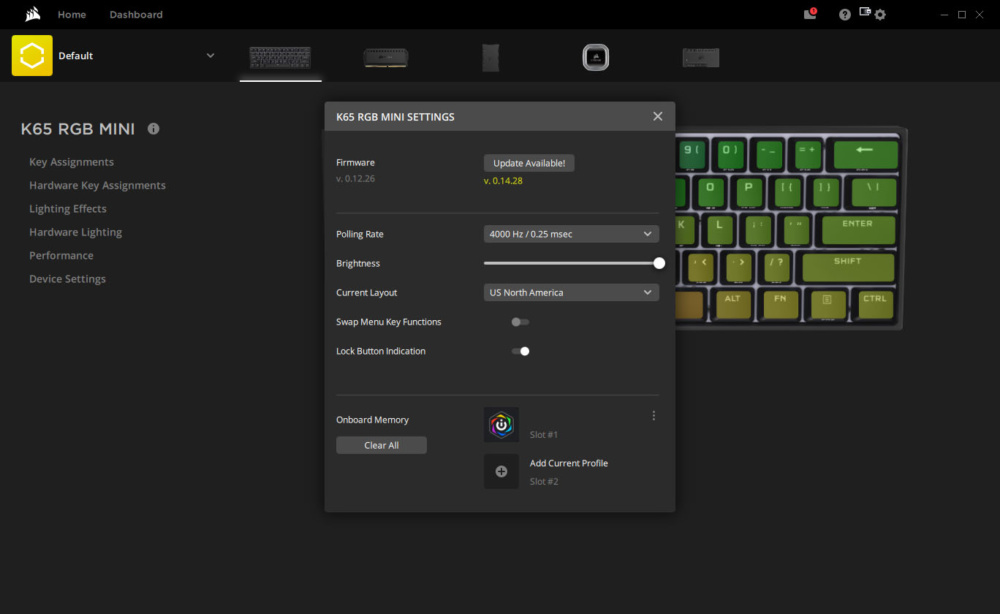Click the right SHIFT key on keyboard preview

click(848, 267)
